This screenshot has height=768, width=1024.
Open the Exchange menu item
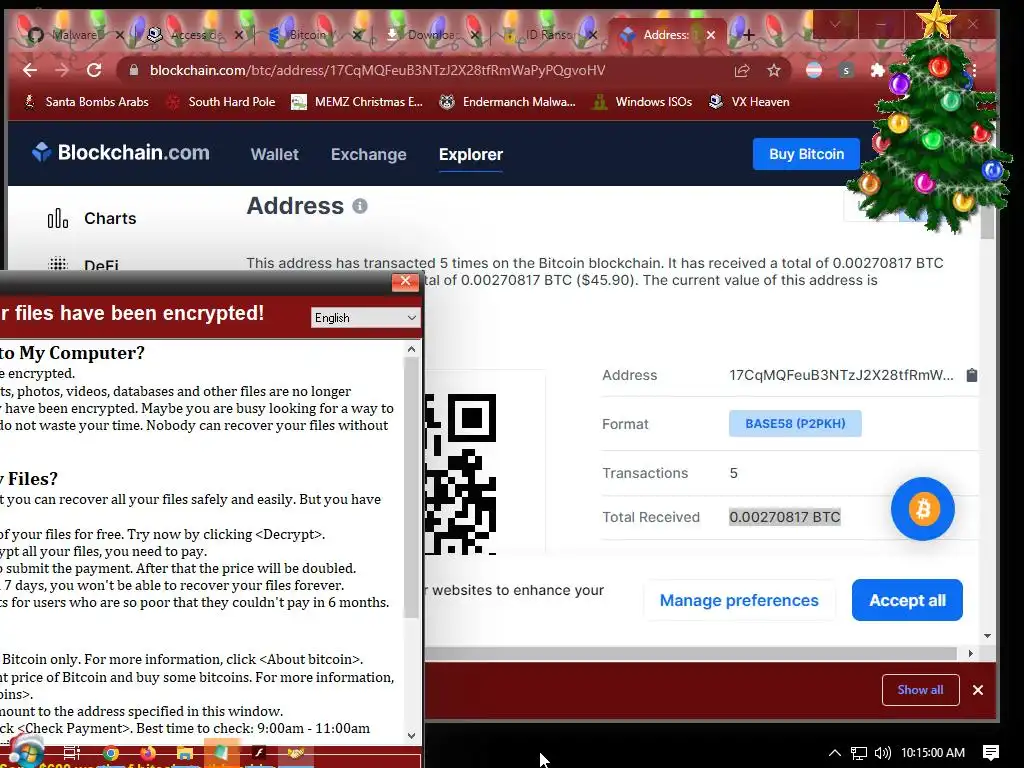(x=368, y=154)
